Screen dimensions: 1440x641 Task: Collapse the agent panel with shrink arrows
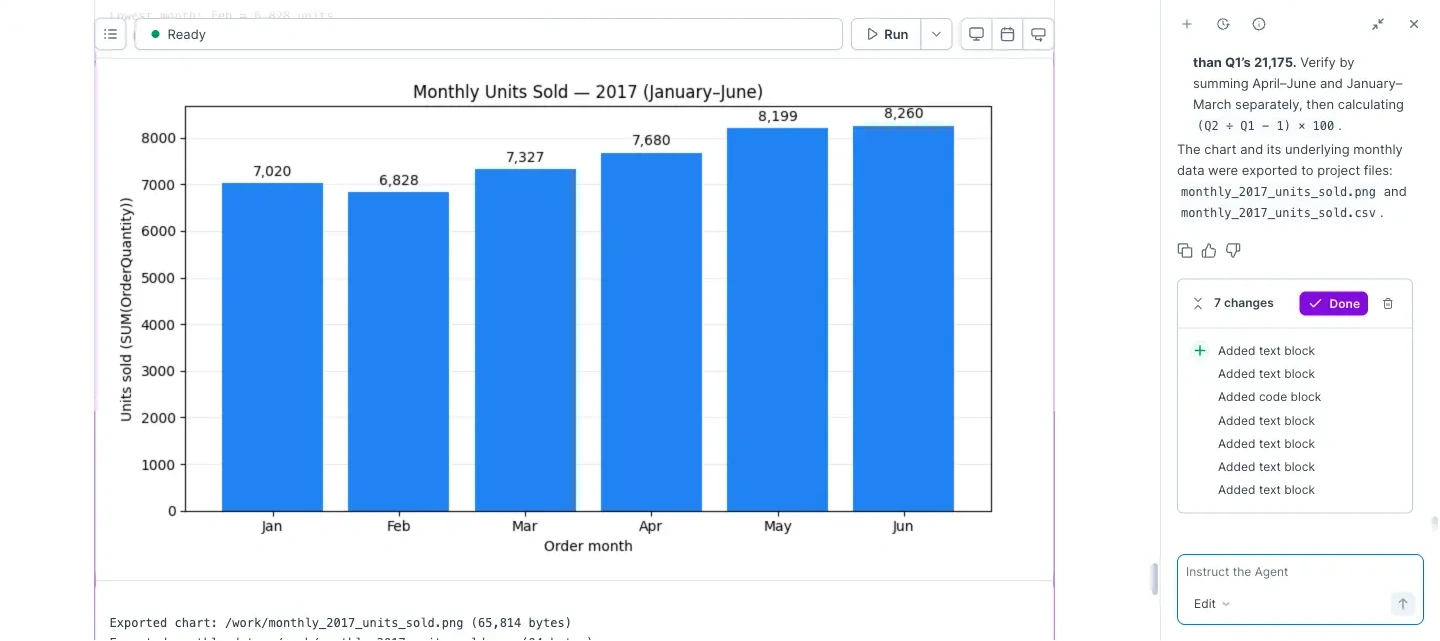[x=1378, y=24]
